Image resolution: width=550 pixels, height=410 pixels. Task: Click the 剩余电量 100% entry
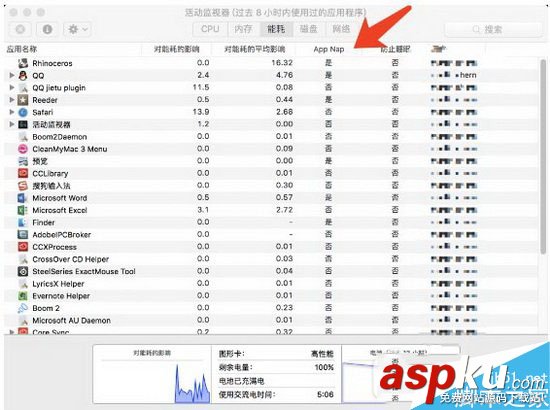276,368
